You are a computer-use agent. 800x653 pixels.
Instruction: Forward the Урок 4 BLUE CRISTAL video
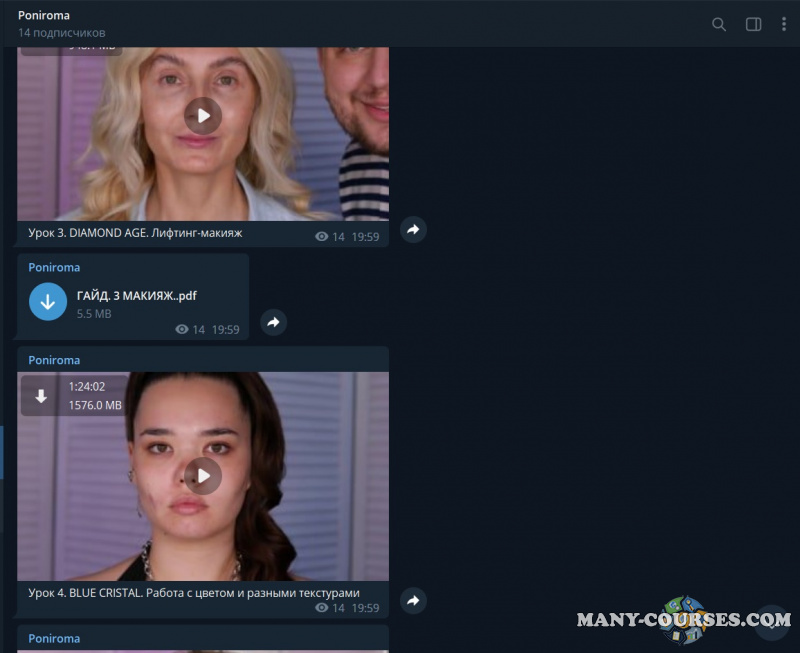click(413, 600)
